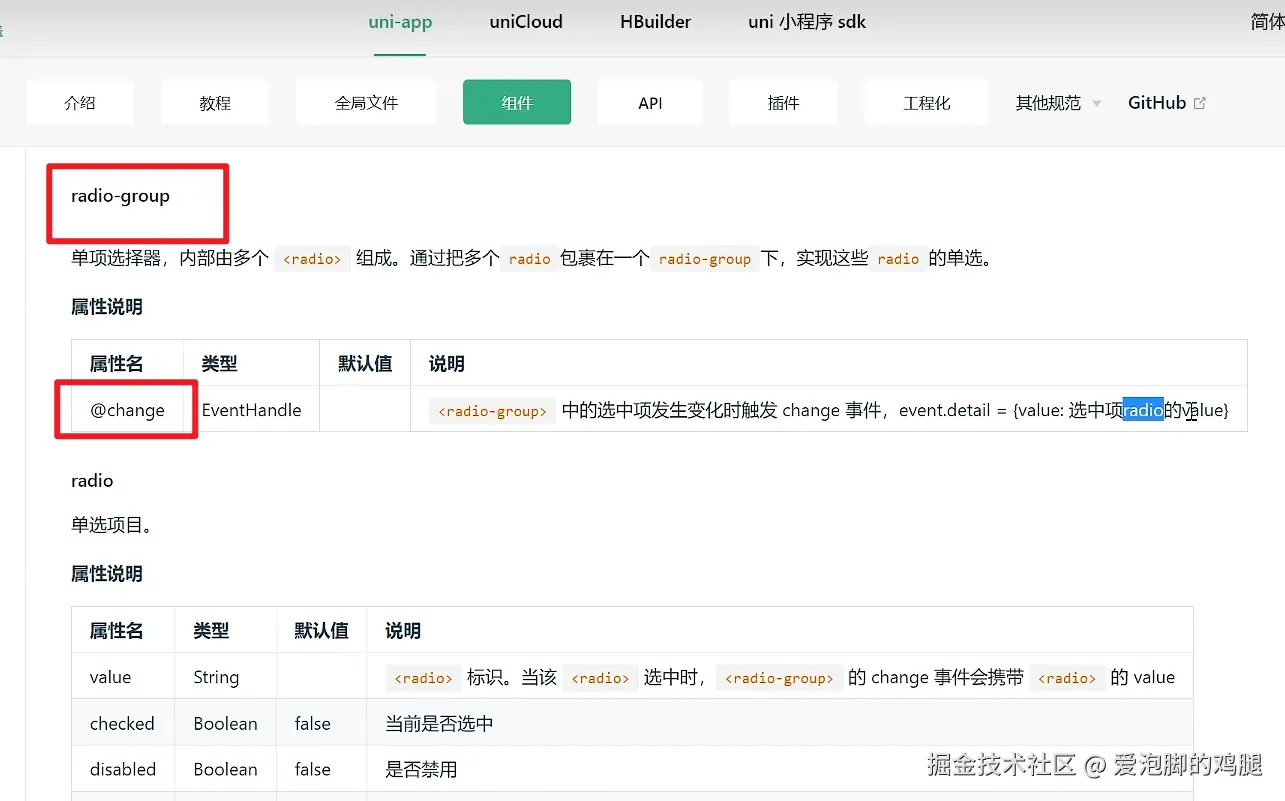Open the 全局文件 section
Screen dimensions: 1285x801
coord(366,102)
